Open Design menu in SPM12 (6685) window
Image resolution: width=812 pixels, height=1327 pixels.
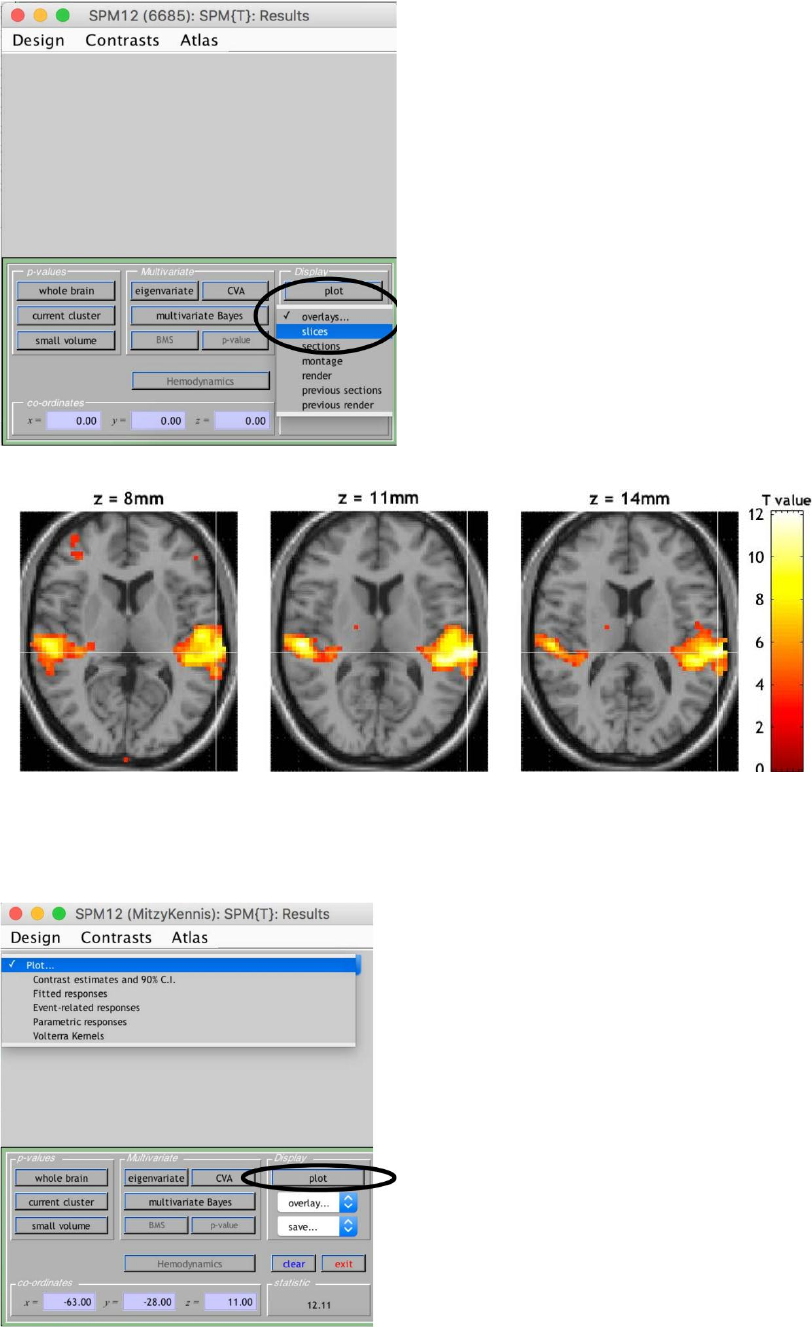pos(39,41)
